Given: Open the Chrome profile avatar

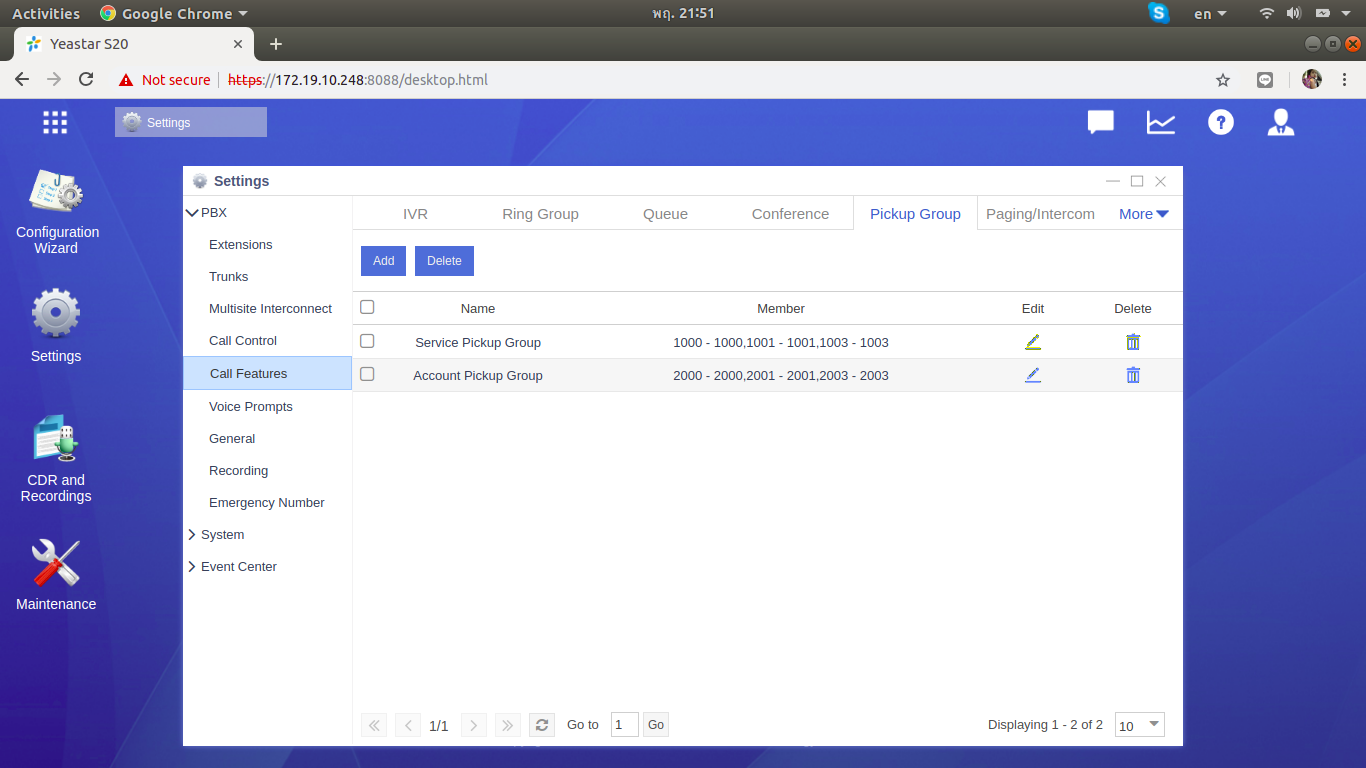Looking at the screenshot, I should click(x=1312, y=79).
